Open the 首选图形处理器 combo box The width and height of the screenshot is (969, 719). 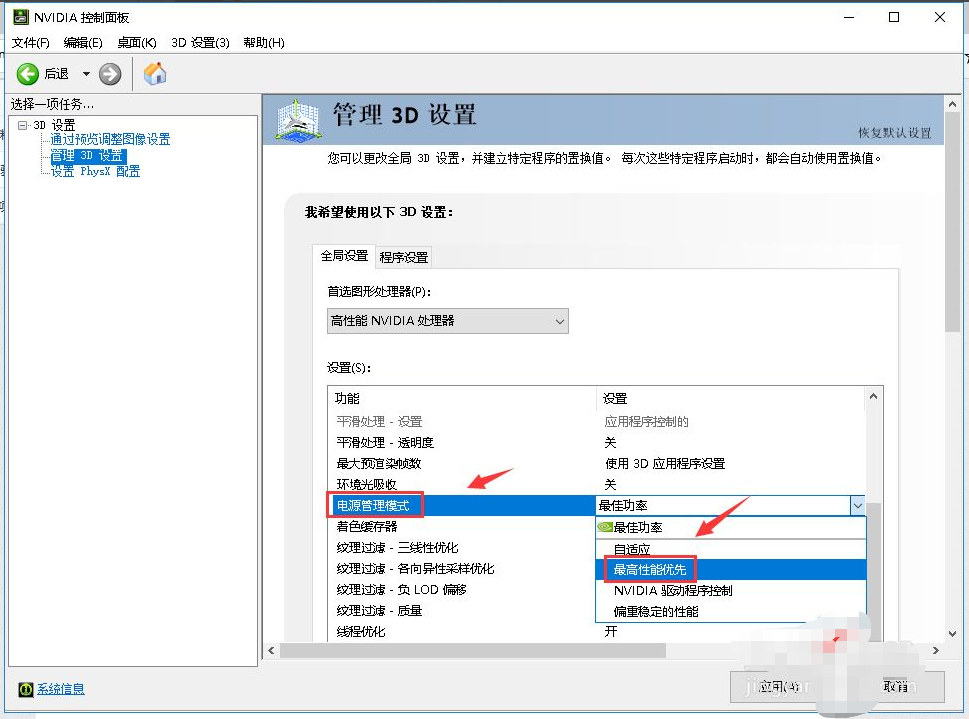447,321
